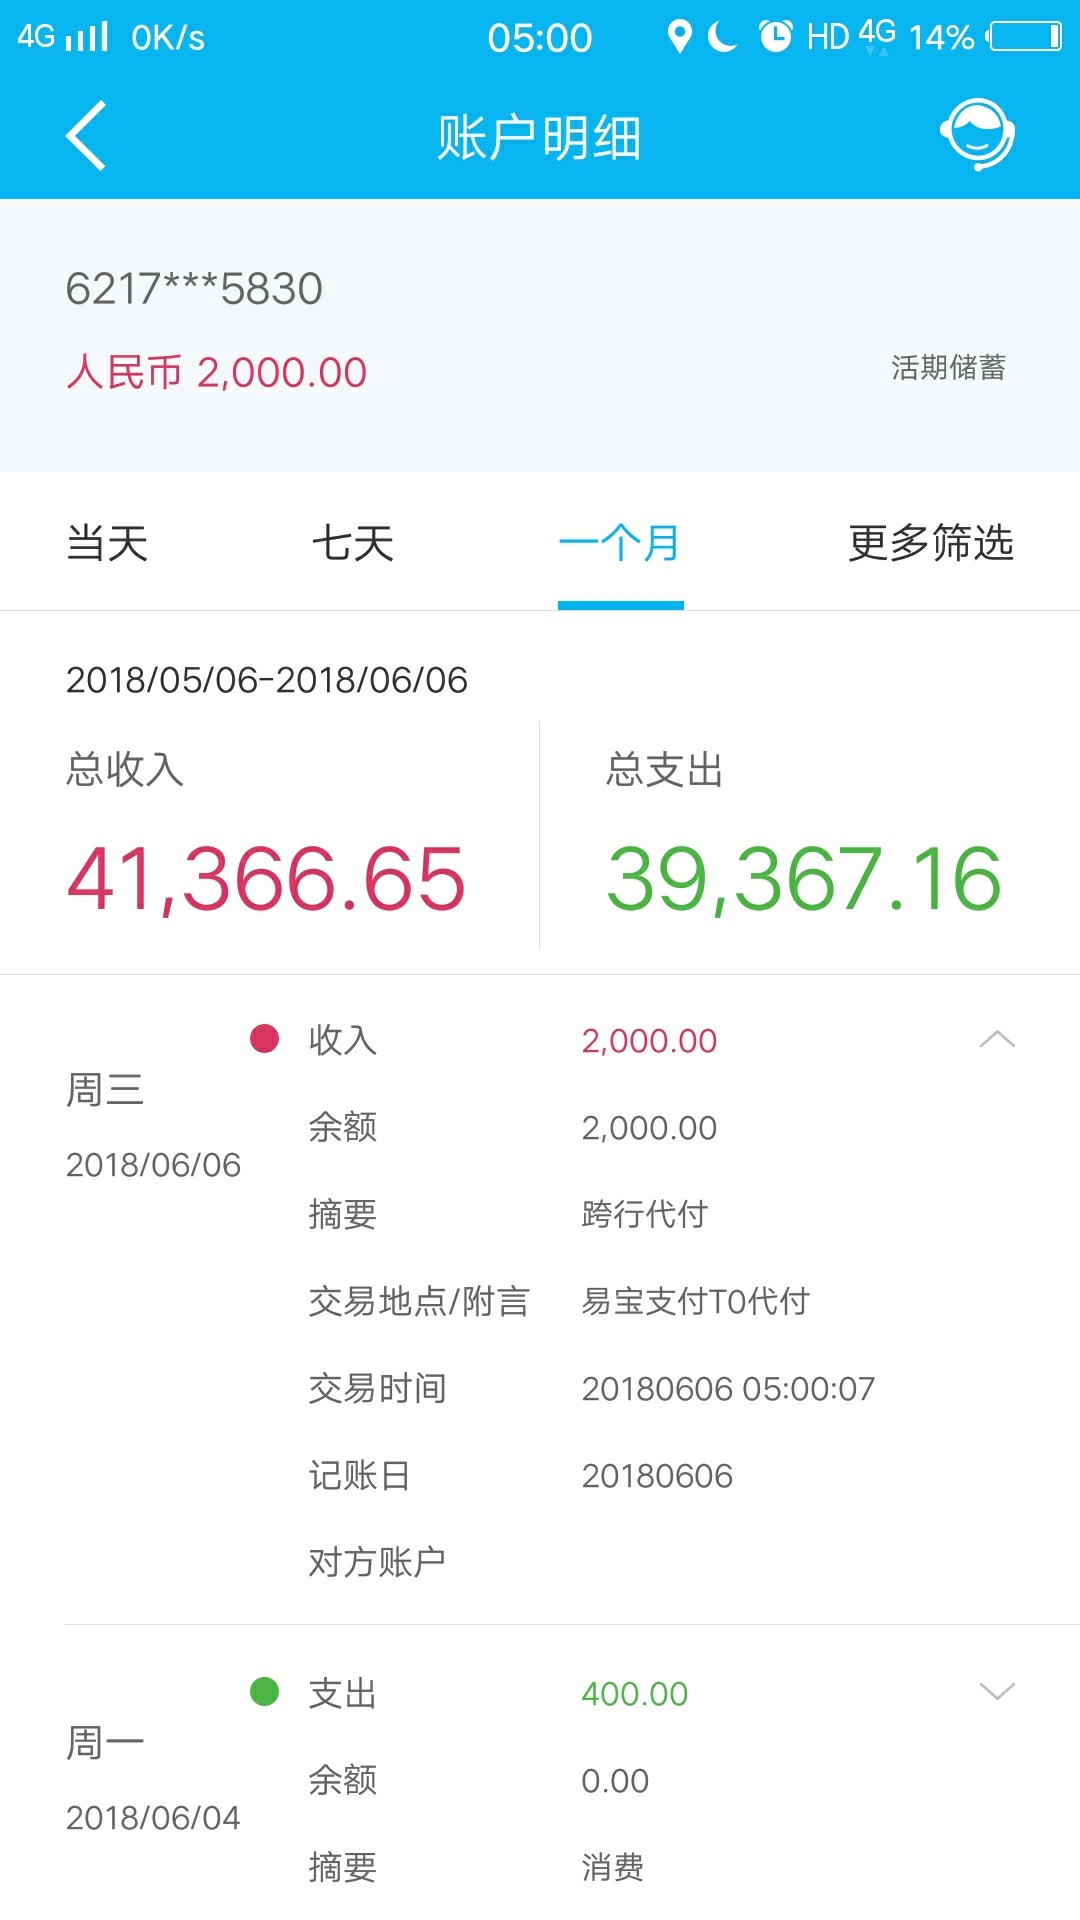Tap the green expense dot for 2018/06/04
The image size is (1080, 1920).
pyautogui.click(x=264, y=1692)
